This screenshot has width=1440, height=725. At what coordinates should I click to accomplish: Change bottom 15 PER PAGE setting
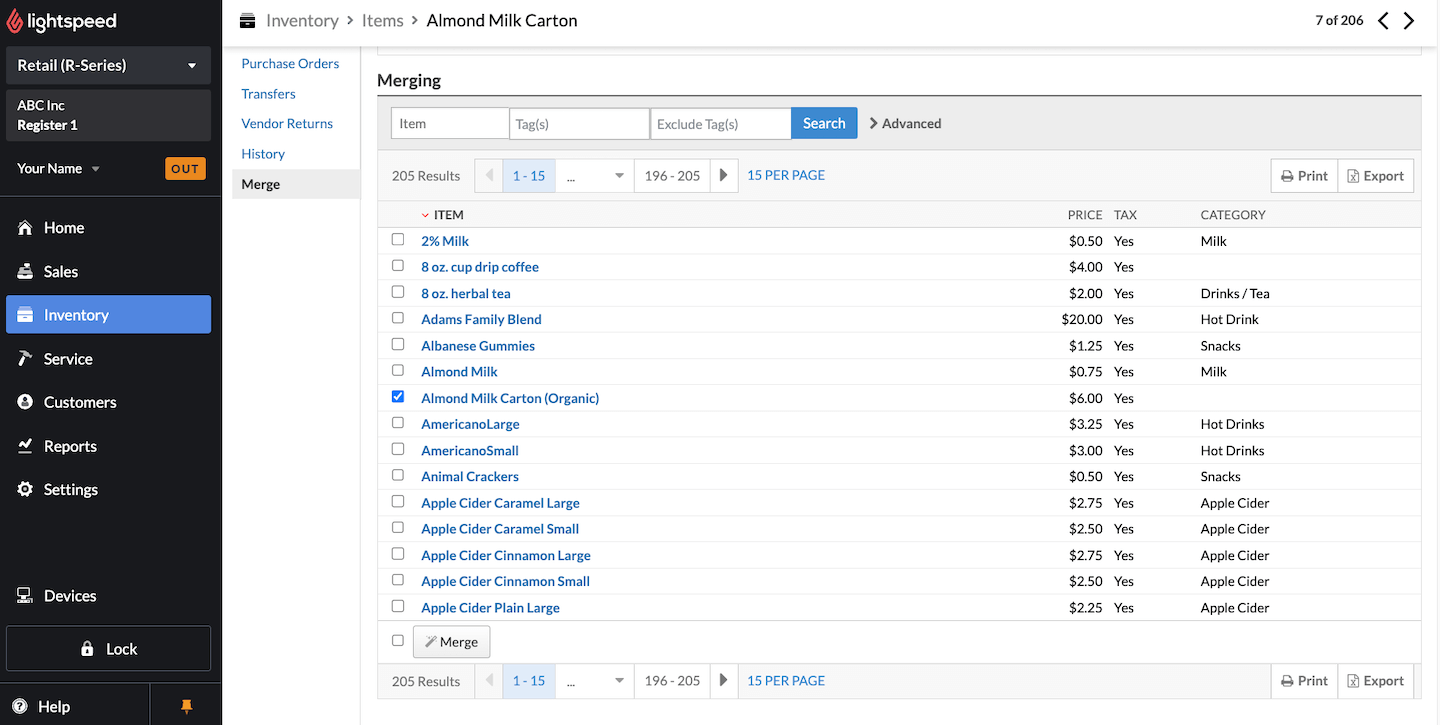[x=786, y=681]
